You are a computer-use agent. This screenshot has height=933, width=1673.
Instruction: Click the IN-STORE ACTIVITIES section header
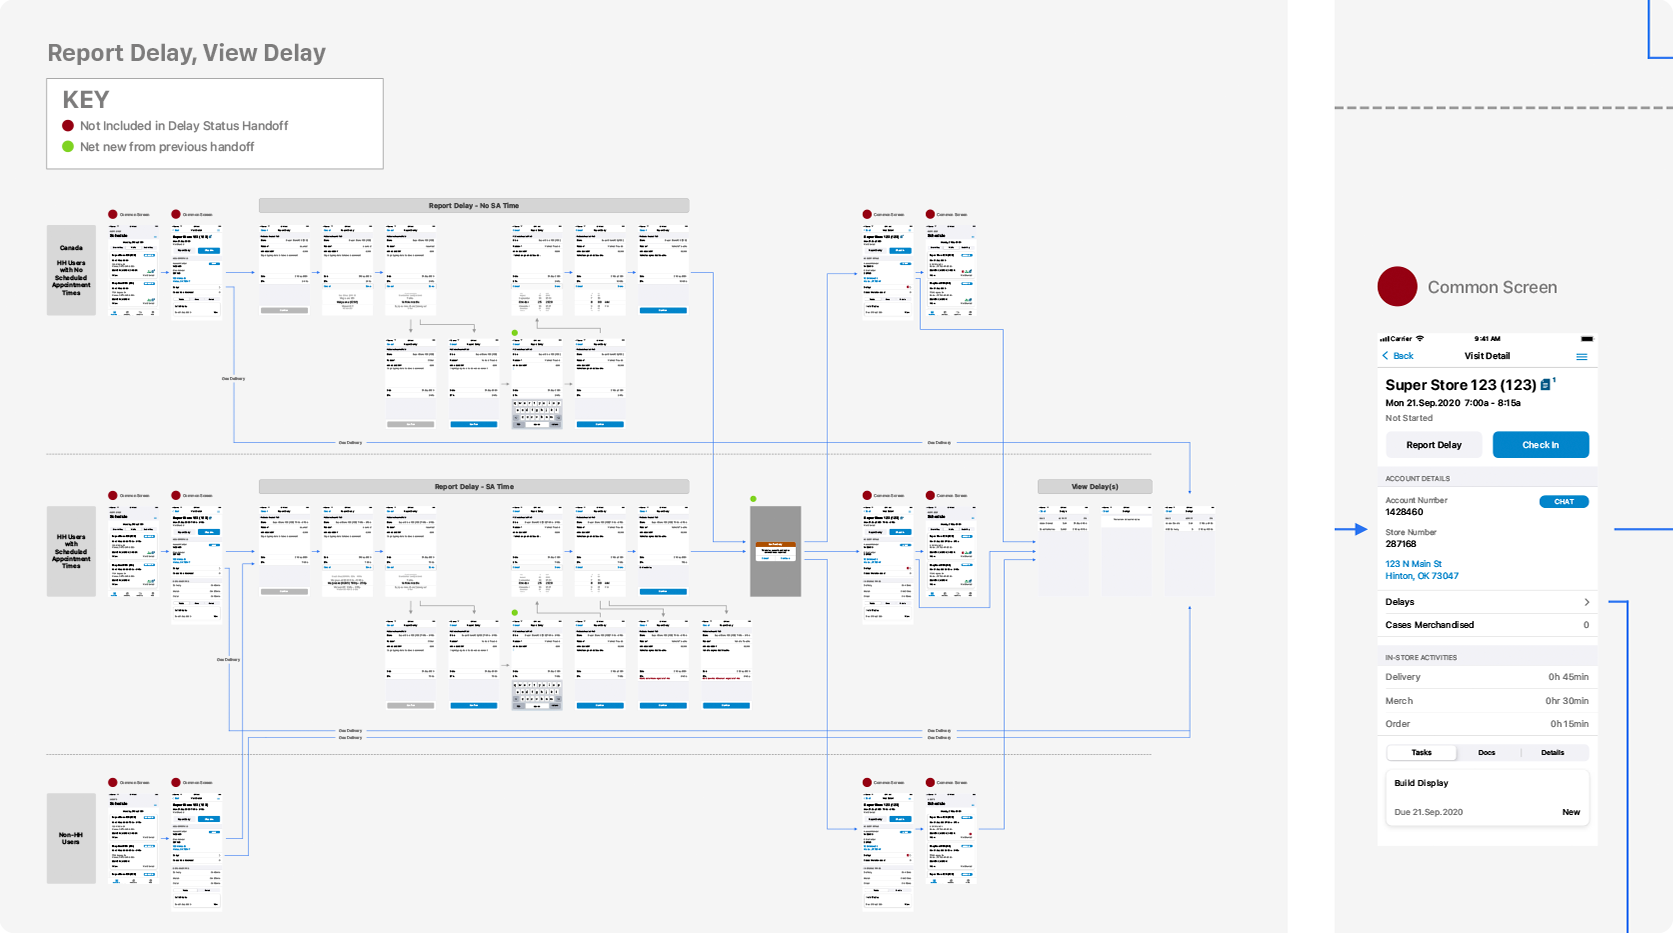[x=1421, y=658]
